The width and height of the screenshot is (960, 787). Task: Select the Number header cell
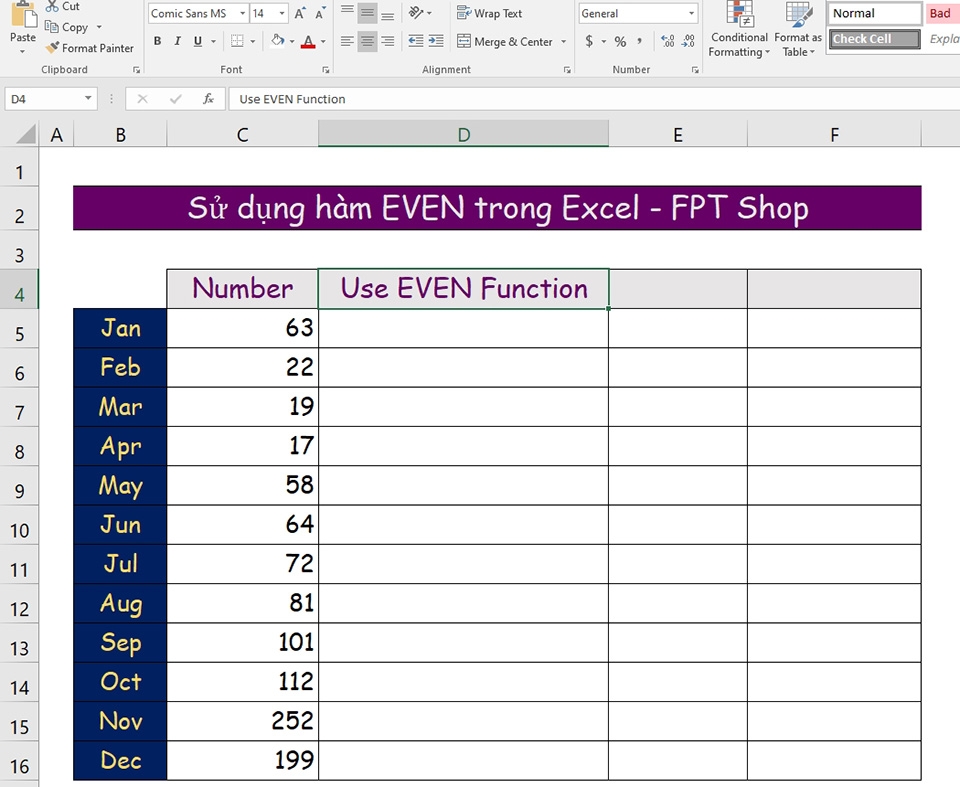point(242,288)
